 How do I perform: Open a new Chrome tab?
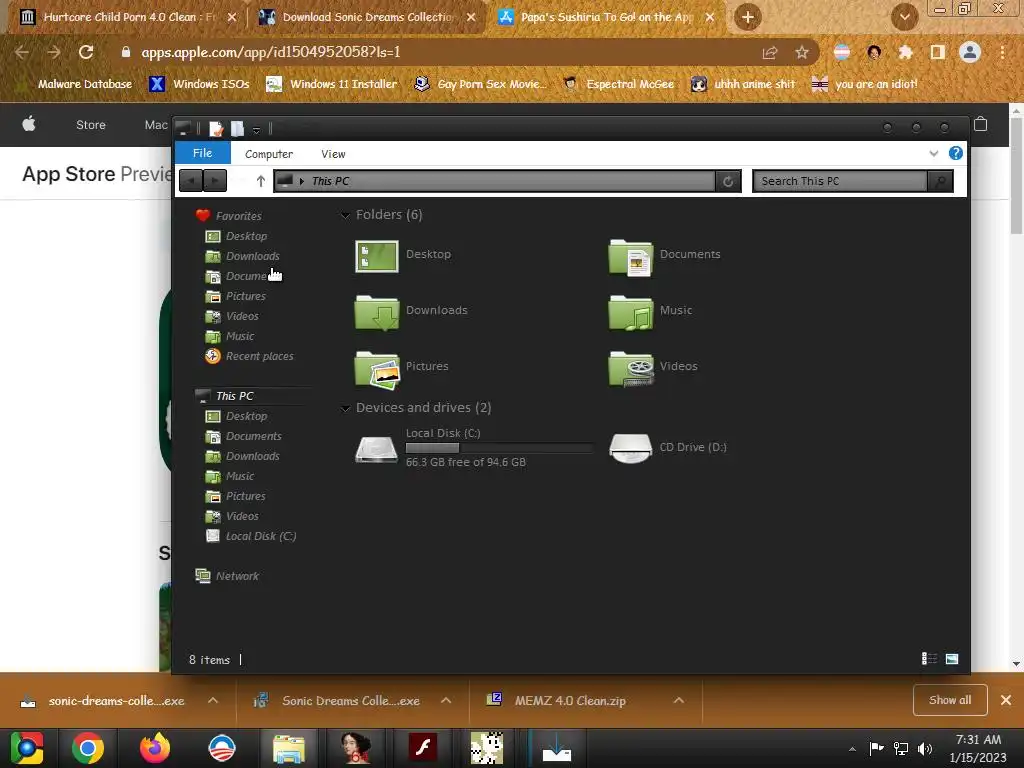pyautogui.click(x=748, y=18)
